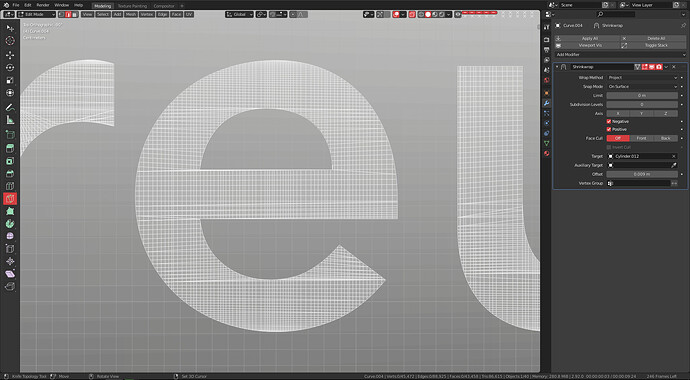Click the Apply All button
Viewport: 690px width, 380px height.
pyautogui.click(x=587, y=38)
